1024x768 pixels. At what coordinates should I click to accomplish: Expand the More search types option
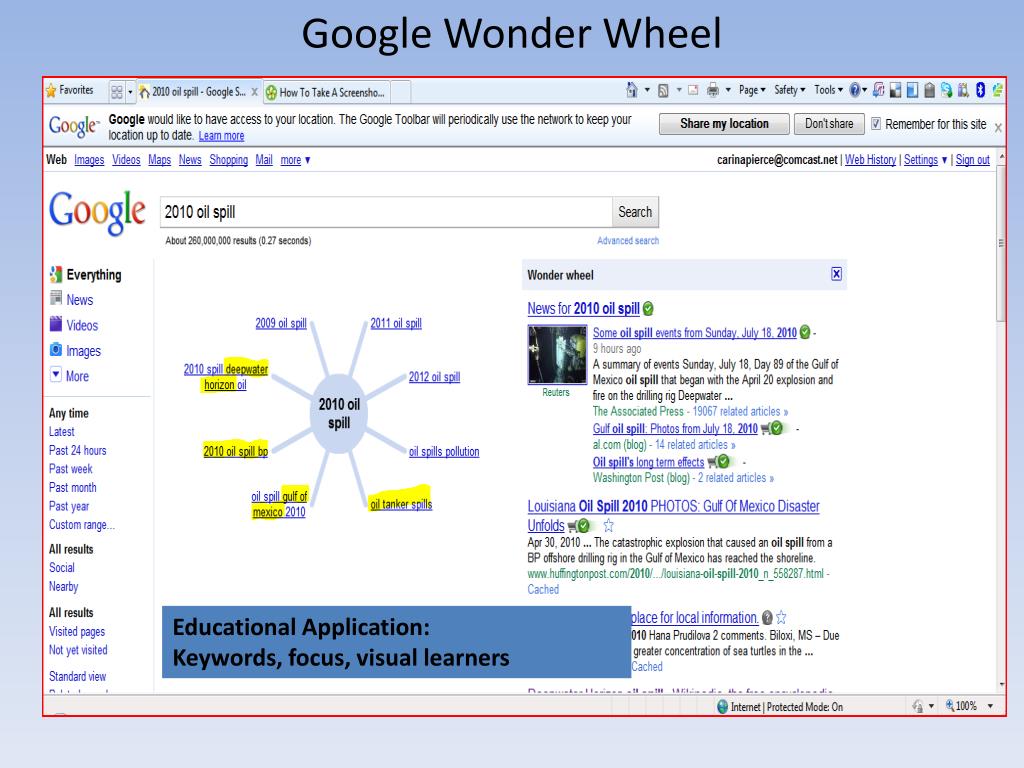point(70,376)
